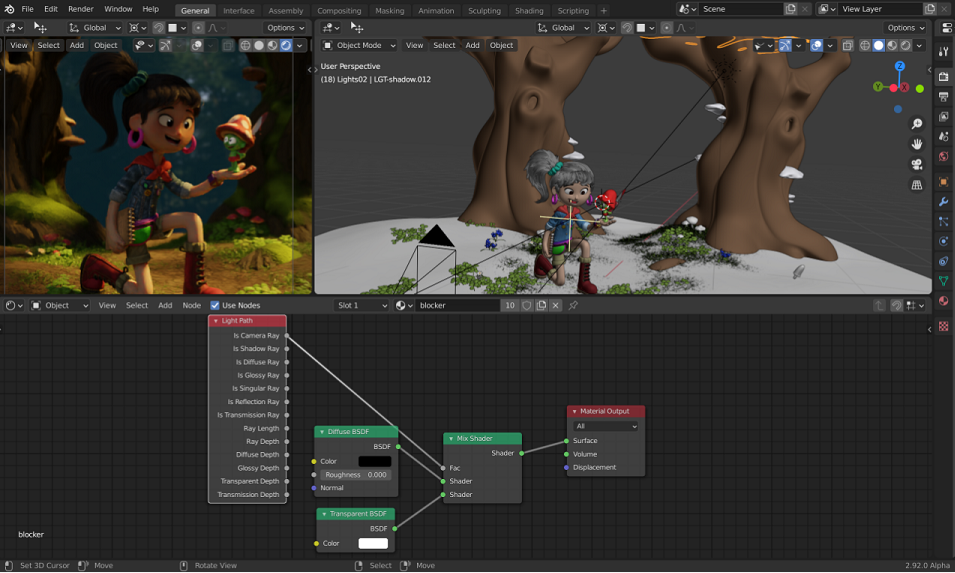Open the File menu
The image size is (955, 573).
pyautogui.click(x=27, y=9)
